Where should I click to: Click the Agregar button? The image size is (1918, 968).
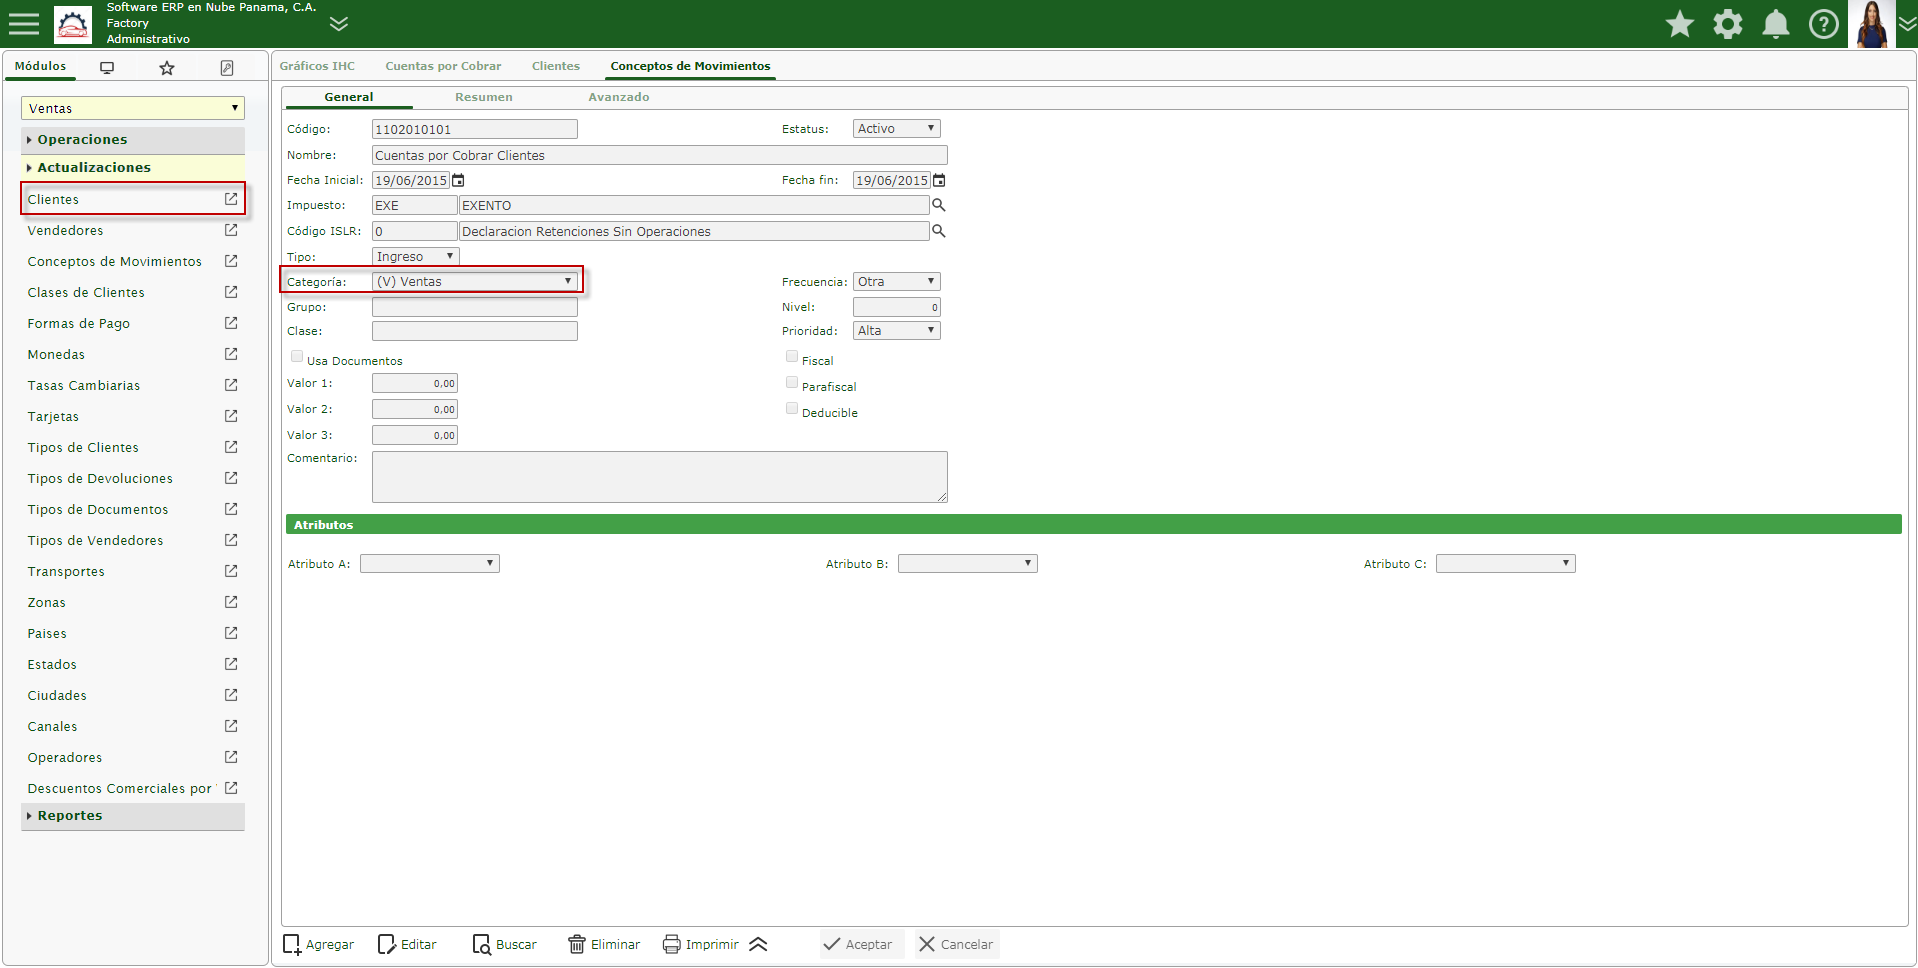[319, 945]
